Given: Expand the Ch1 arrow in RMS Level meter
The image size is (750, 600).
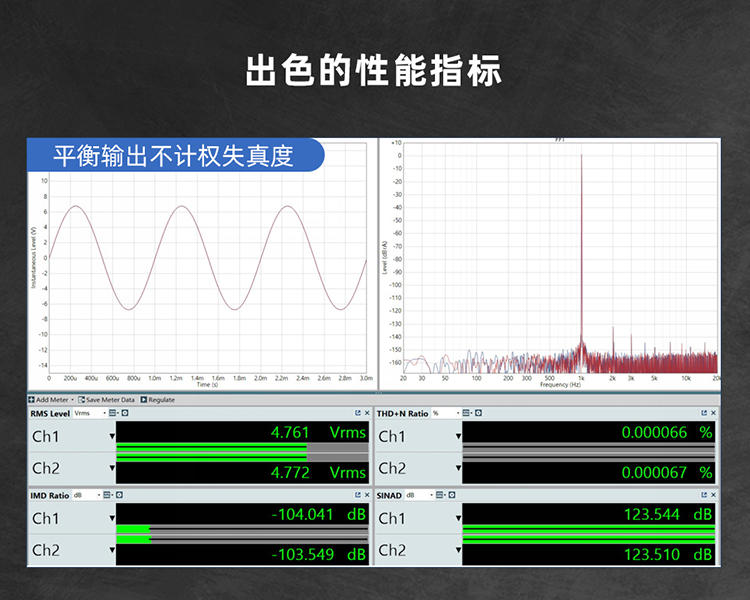Looking at the screenshot, I should [112, 436].
